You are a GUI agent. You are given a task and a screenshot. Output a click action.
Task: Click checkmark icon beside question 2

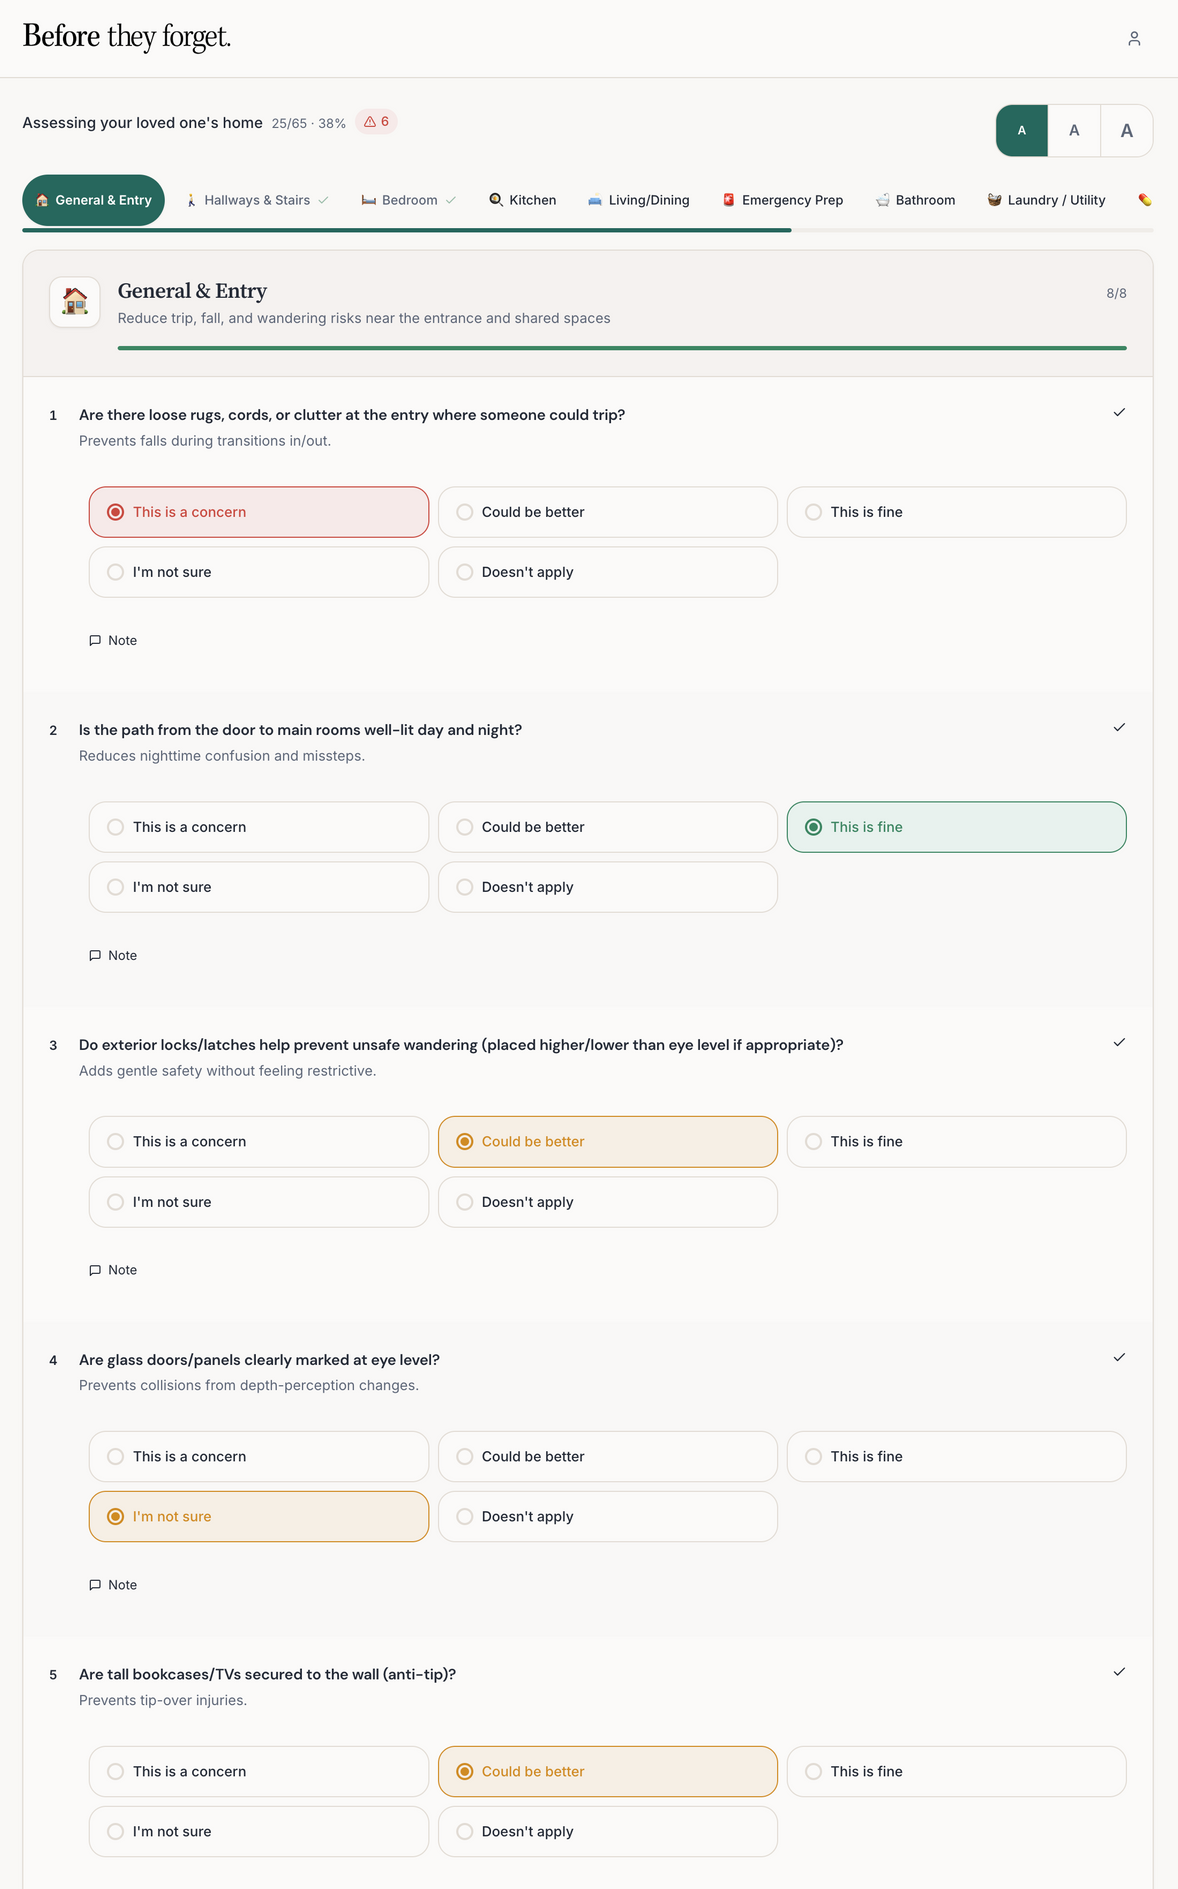click(1119, 728)
